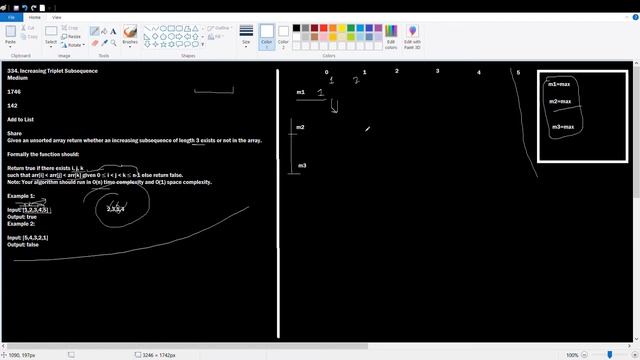
Task: Click the Brushes tool icon
Action: (x=130, y=32)
